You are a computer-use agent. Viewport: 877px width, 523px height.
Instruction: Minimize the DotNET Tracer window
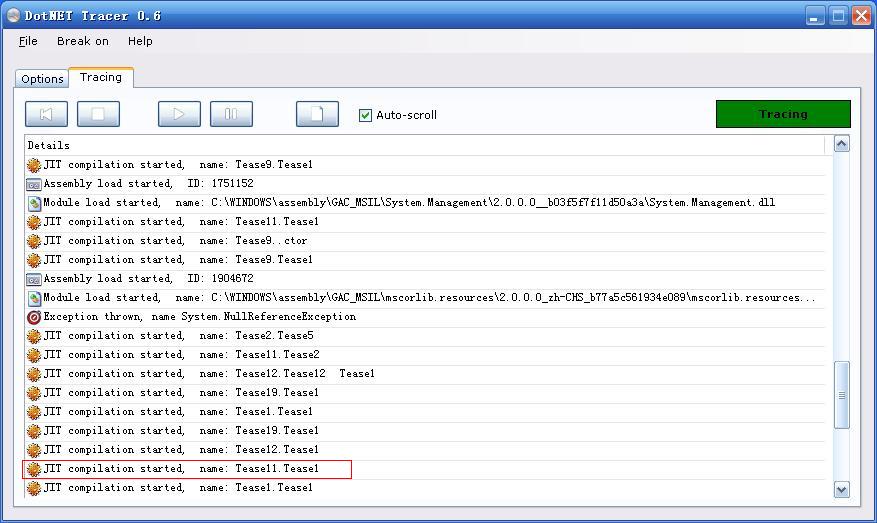click(x=815, y=16)
